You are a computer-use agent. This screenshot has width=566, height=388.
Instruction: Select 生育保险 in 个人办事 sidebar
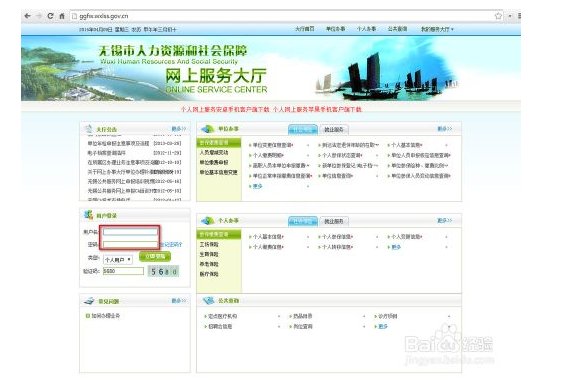(209, 254)
